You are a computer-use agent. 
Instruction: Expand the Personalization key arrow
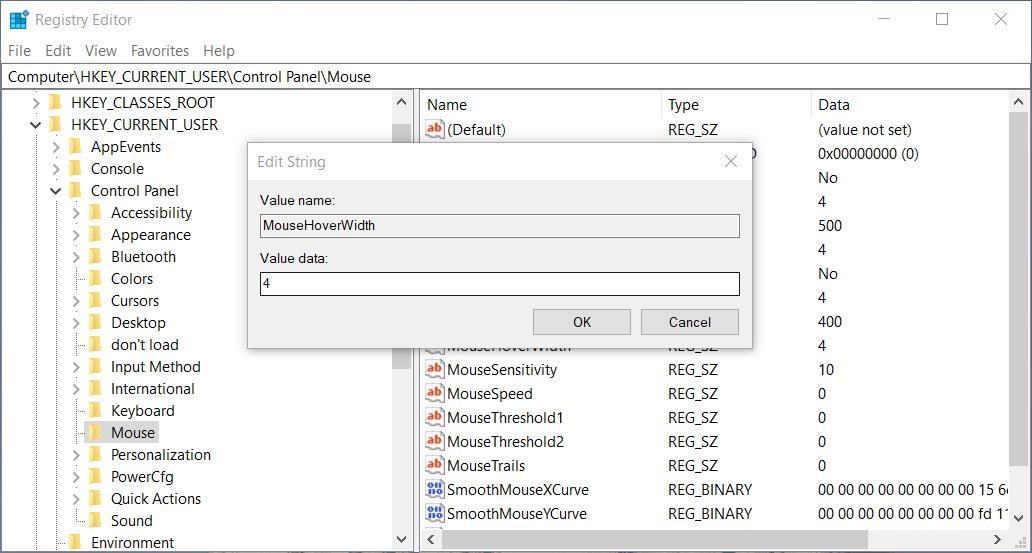76,454
